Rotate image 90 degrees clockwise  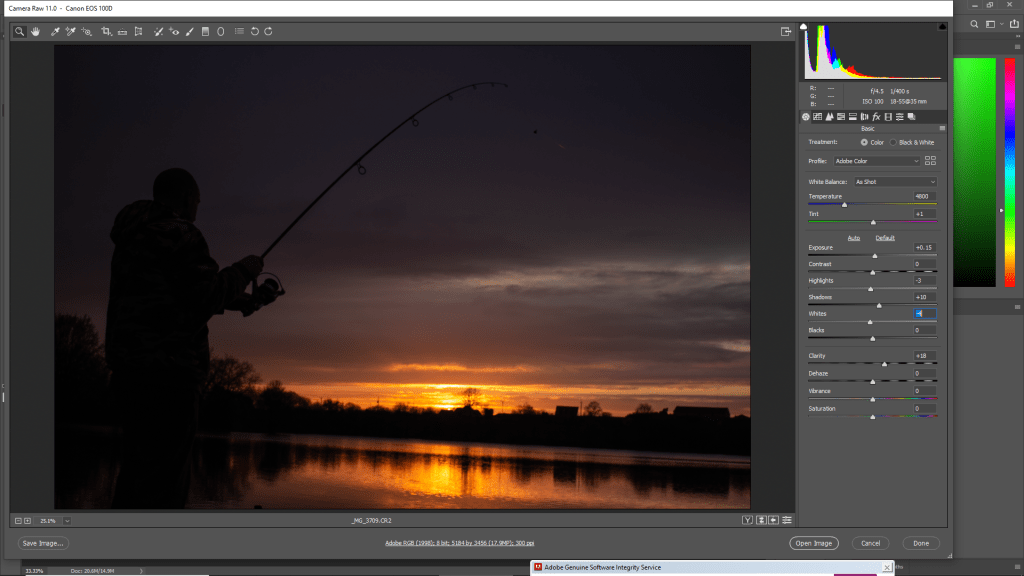pos(268,31)
